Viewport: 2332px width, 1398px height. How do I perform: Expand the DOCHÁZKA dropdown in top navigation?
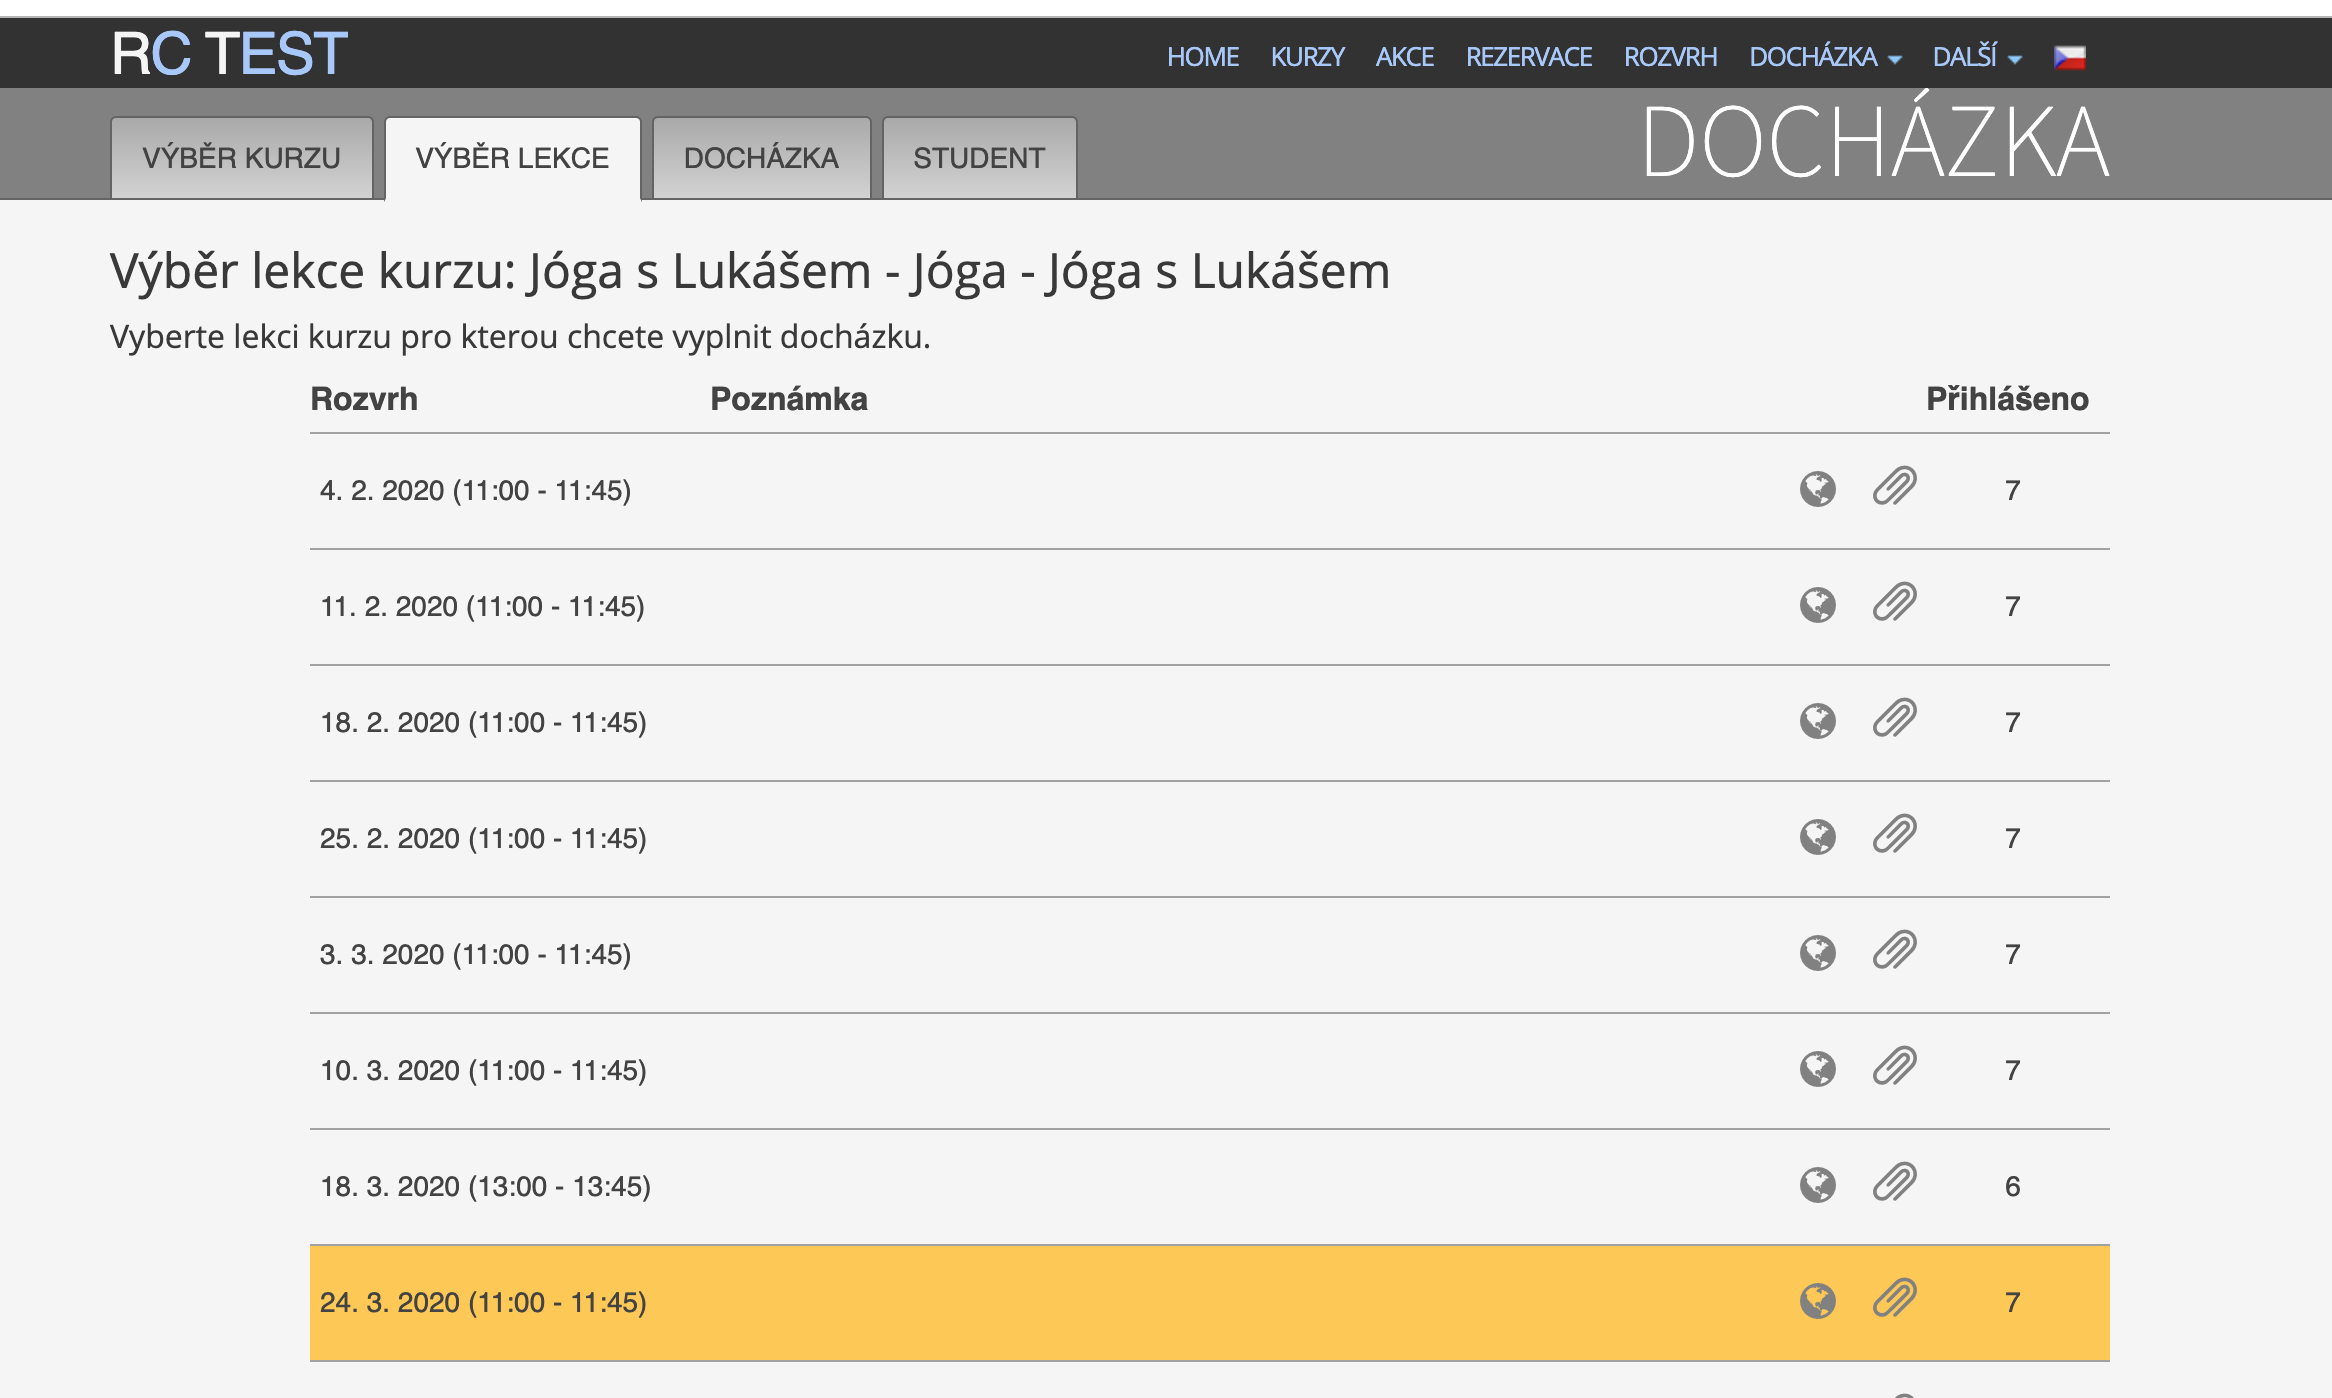tap(1824, 57)
